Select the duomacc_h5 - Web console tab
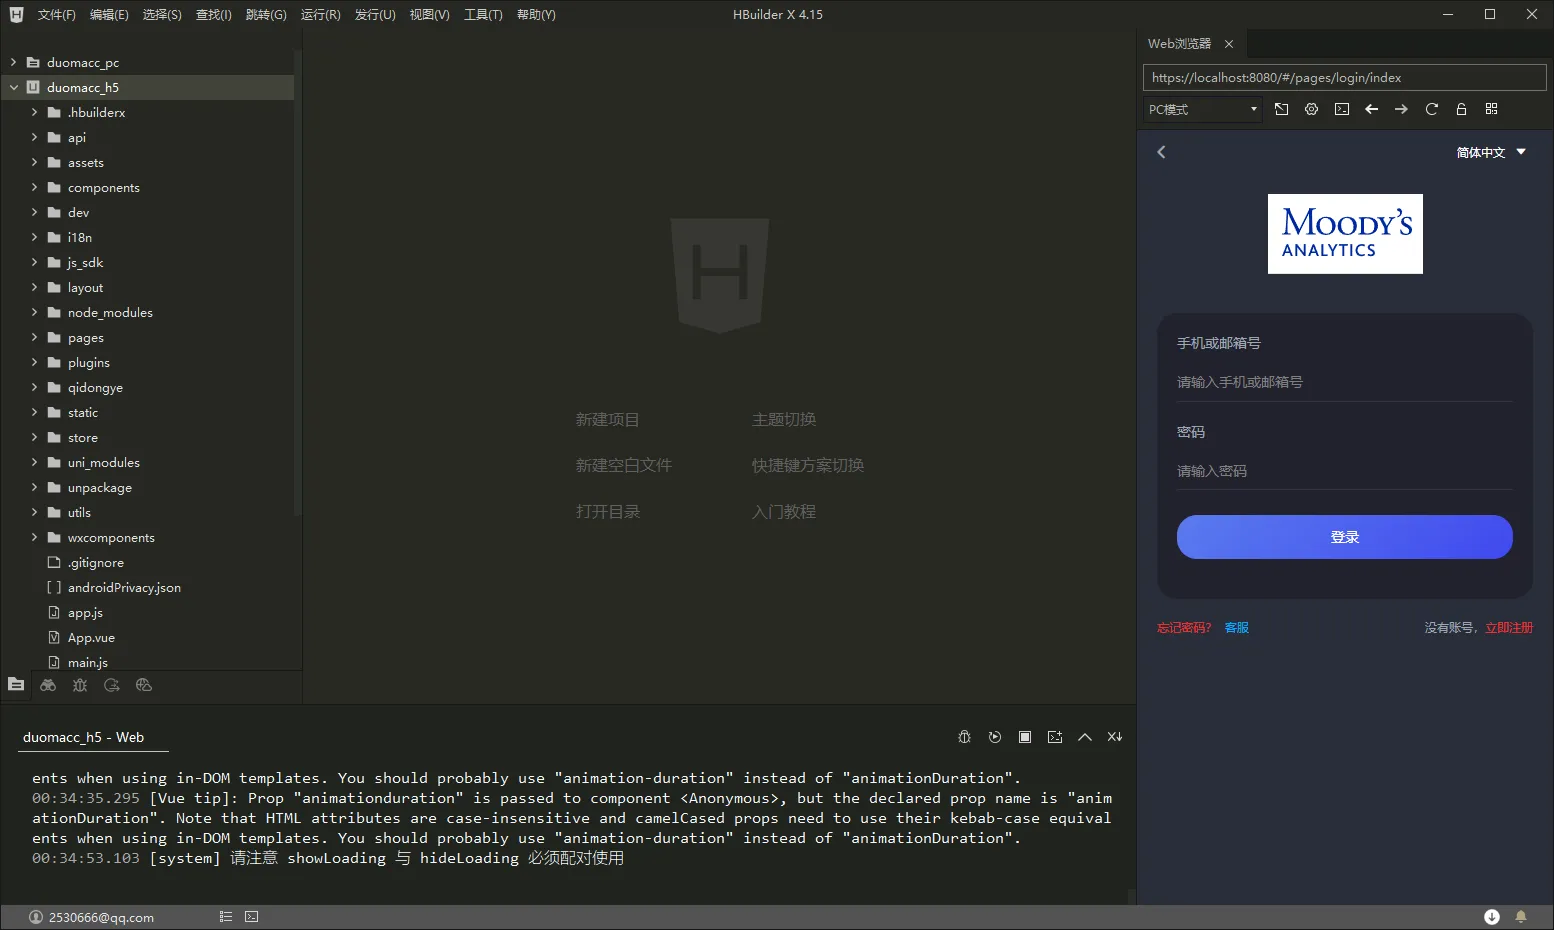 point(83,737)
